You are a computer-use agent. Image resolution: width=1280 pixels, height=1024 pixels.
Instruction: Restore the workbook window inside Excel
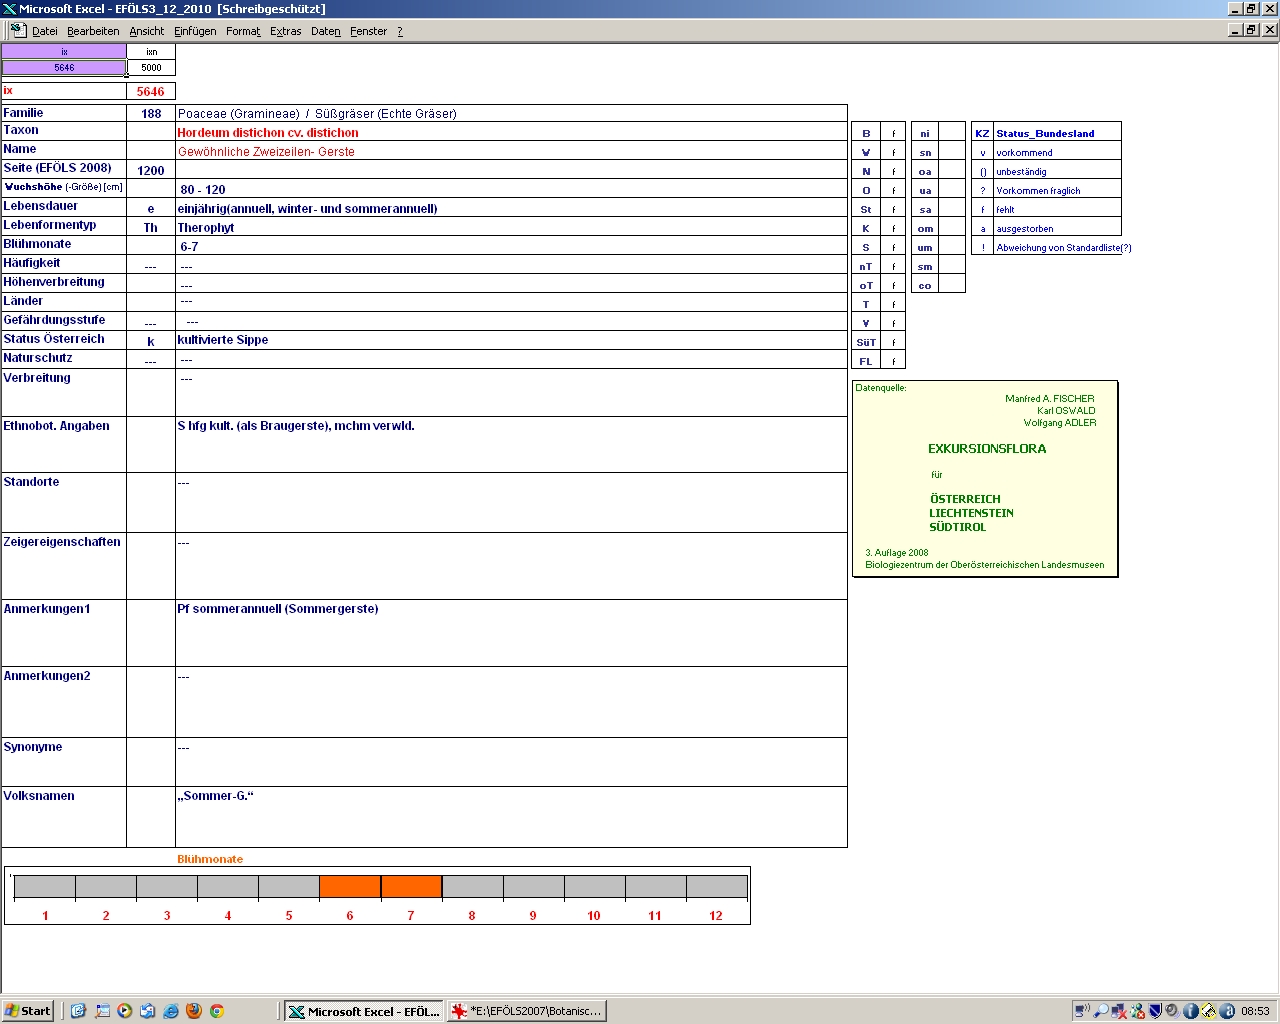pyautogui.click(x=1251, y=30)
